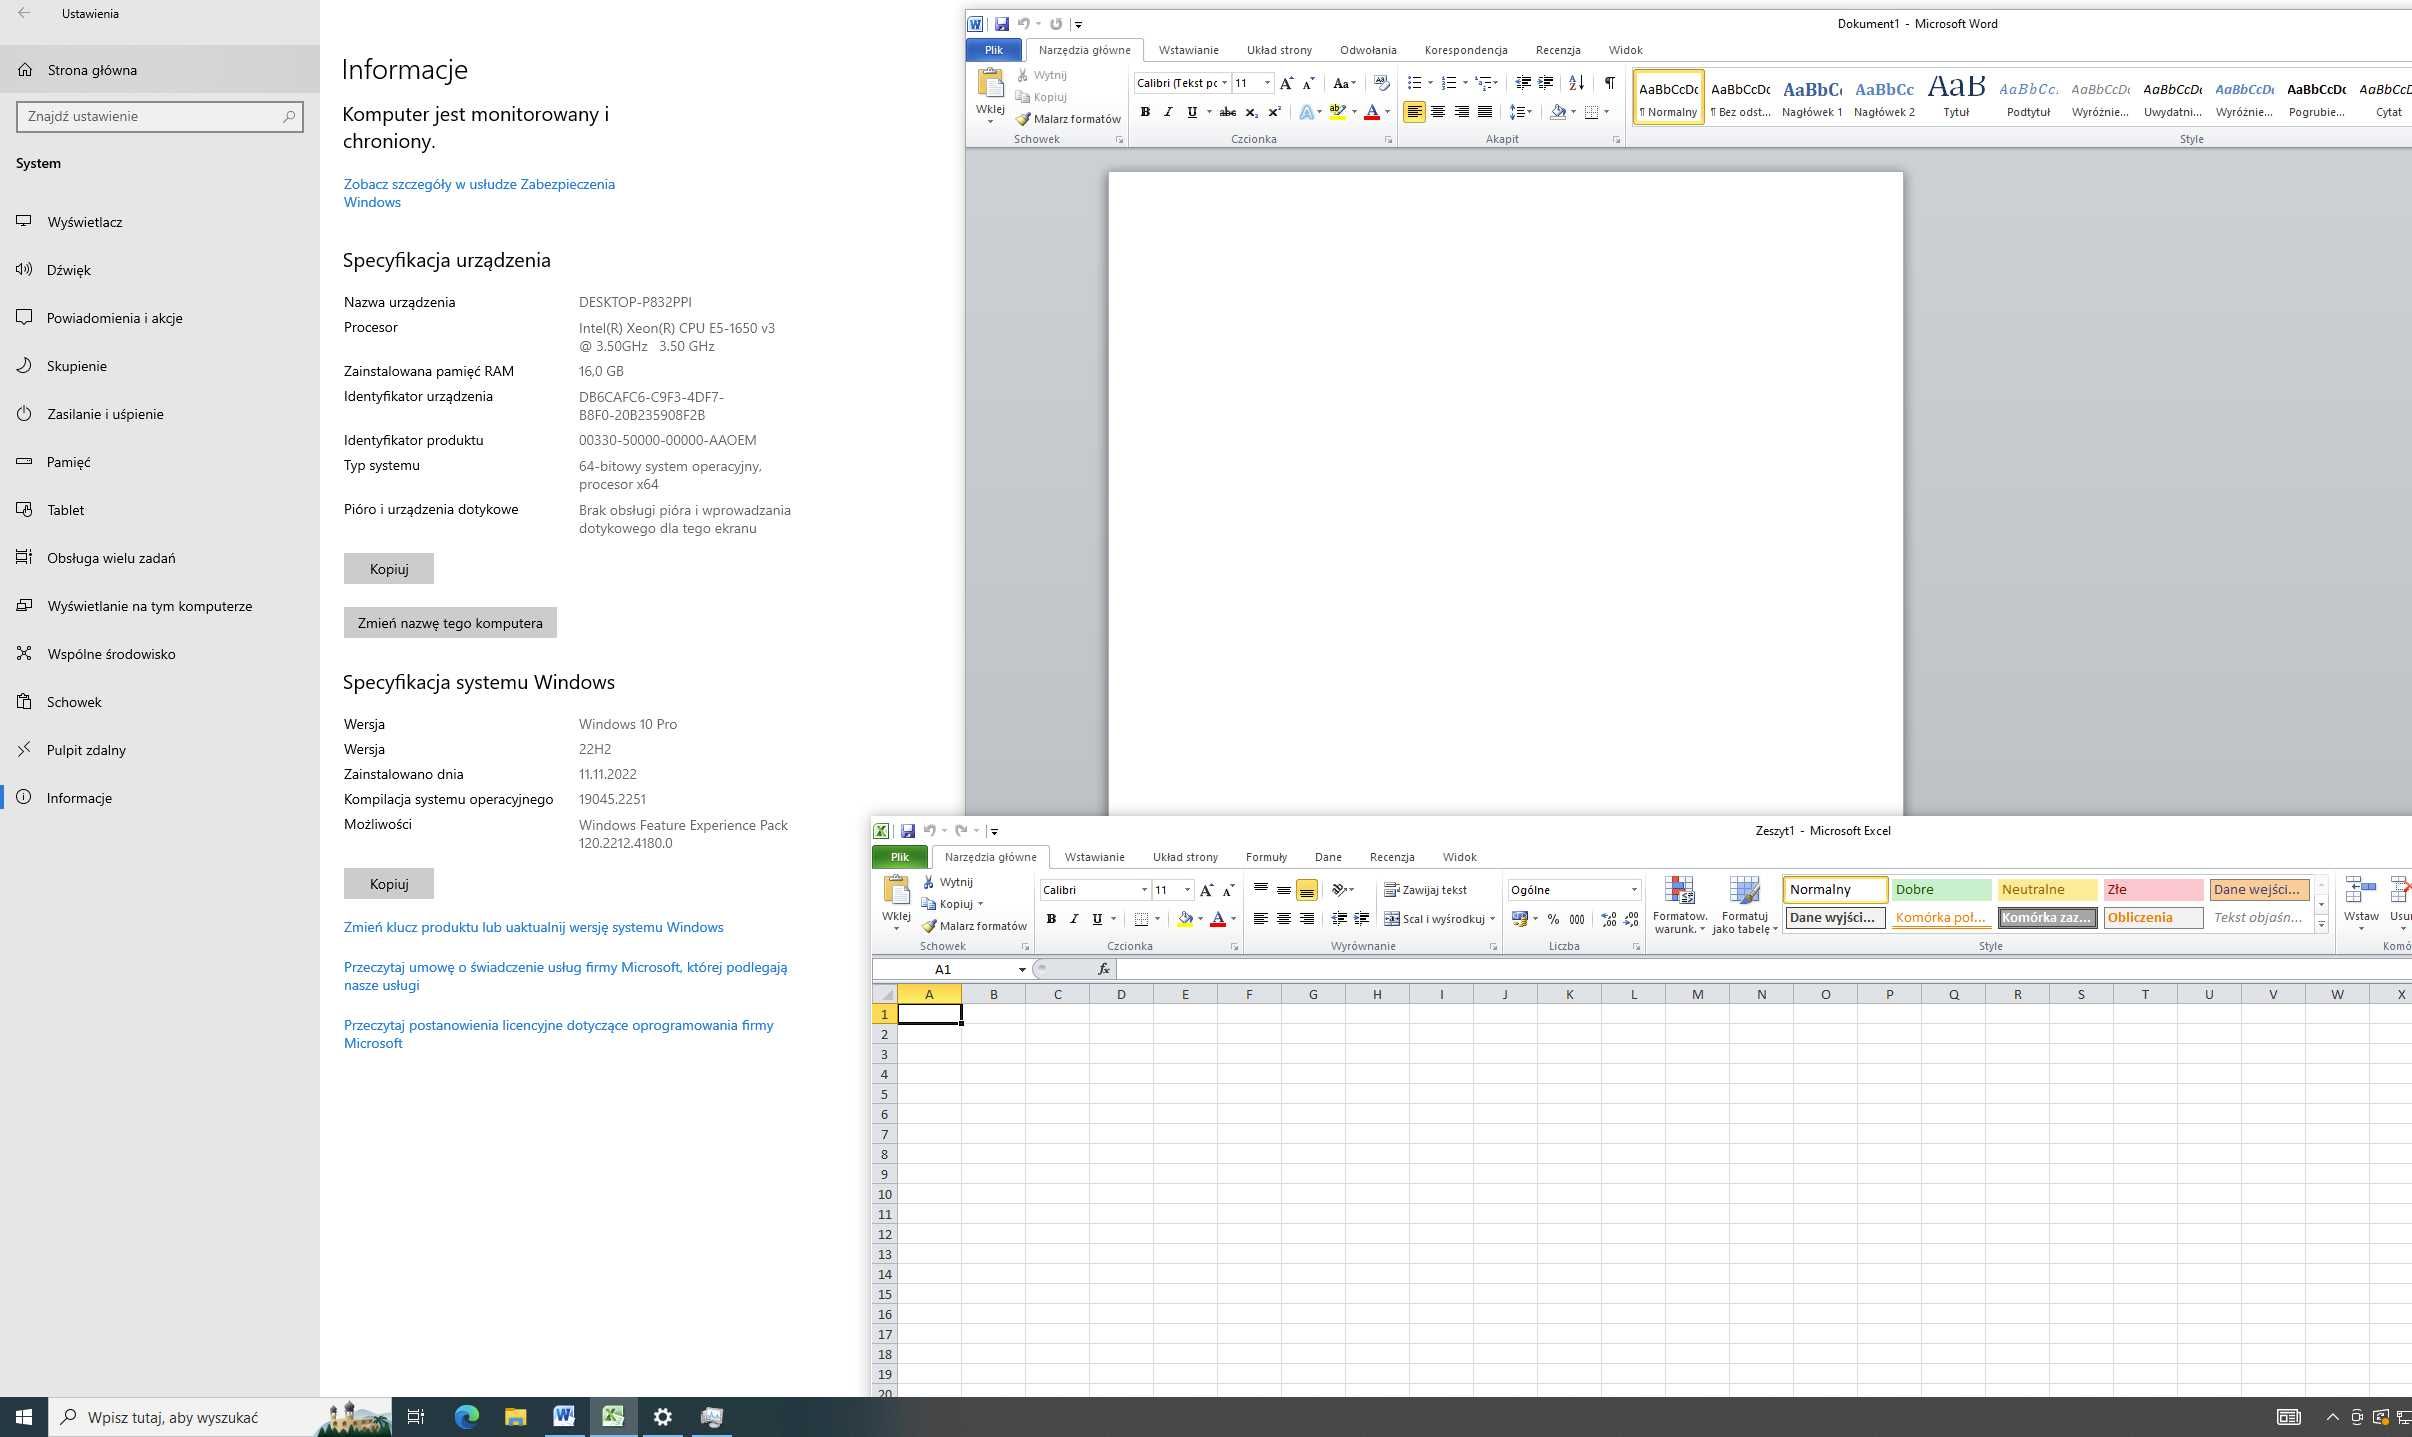
Task: Click Malarz formatów in the Word ribbon
Action: coord(1067,119)
